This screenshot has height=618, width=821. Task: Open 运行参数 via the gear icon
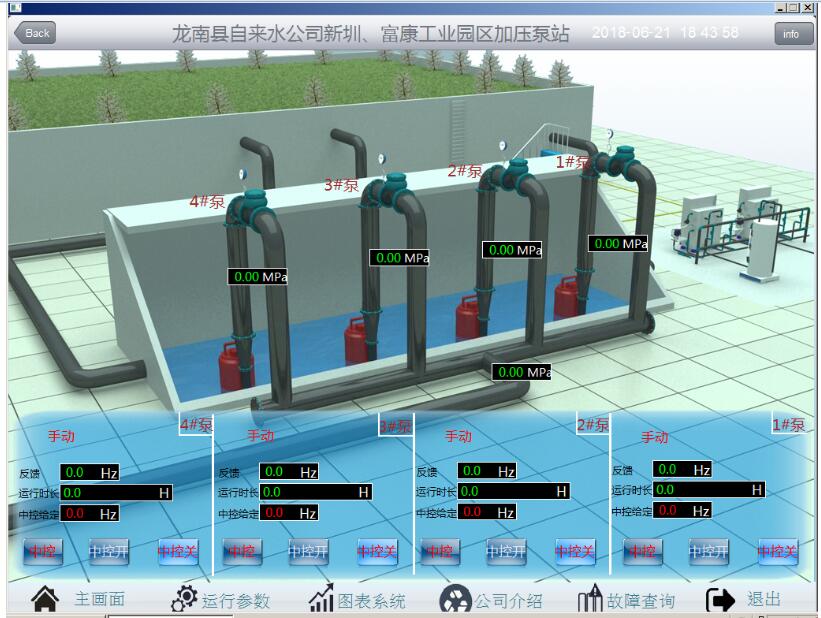pyautogui.click(x=183, y=599)
